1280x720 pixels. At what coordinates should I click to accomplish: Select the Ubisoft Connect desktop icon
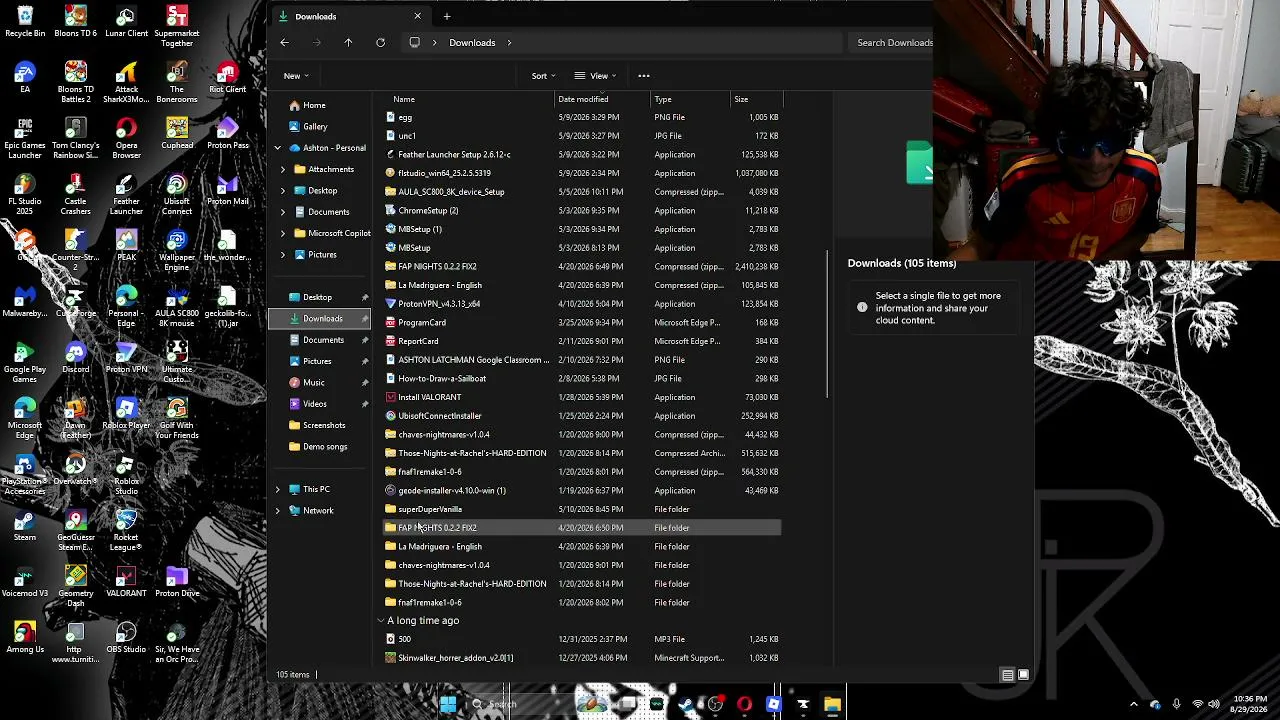click(177, 195)
